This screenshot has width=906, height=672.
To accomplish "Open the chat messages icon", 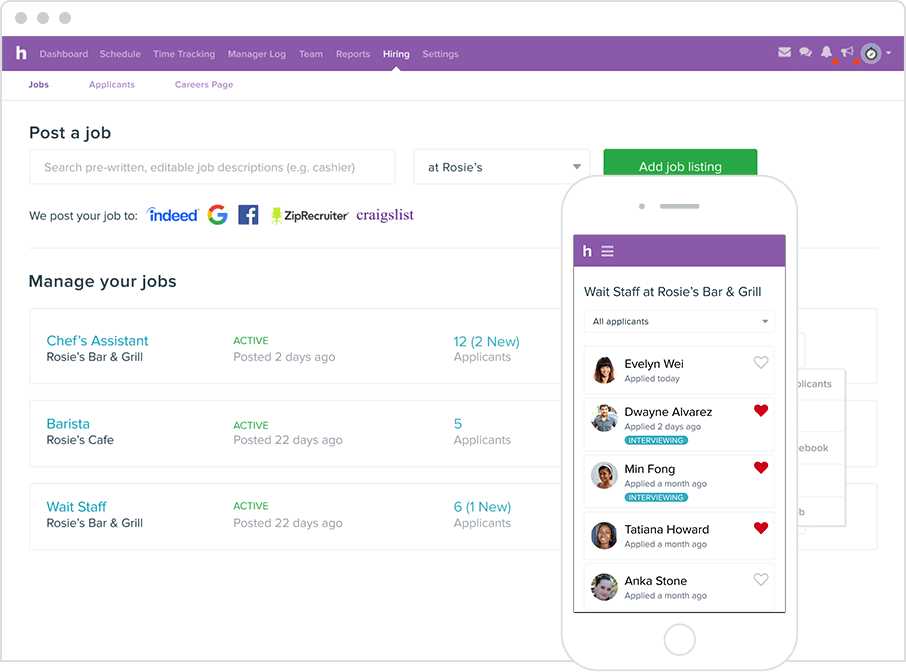I will 805,53.
